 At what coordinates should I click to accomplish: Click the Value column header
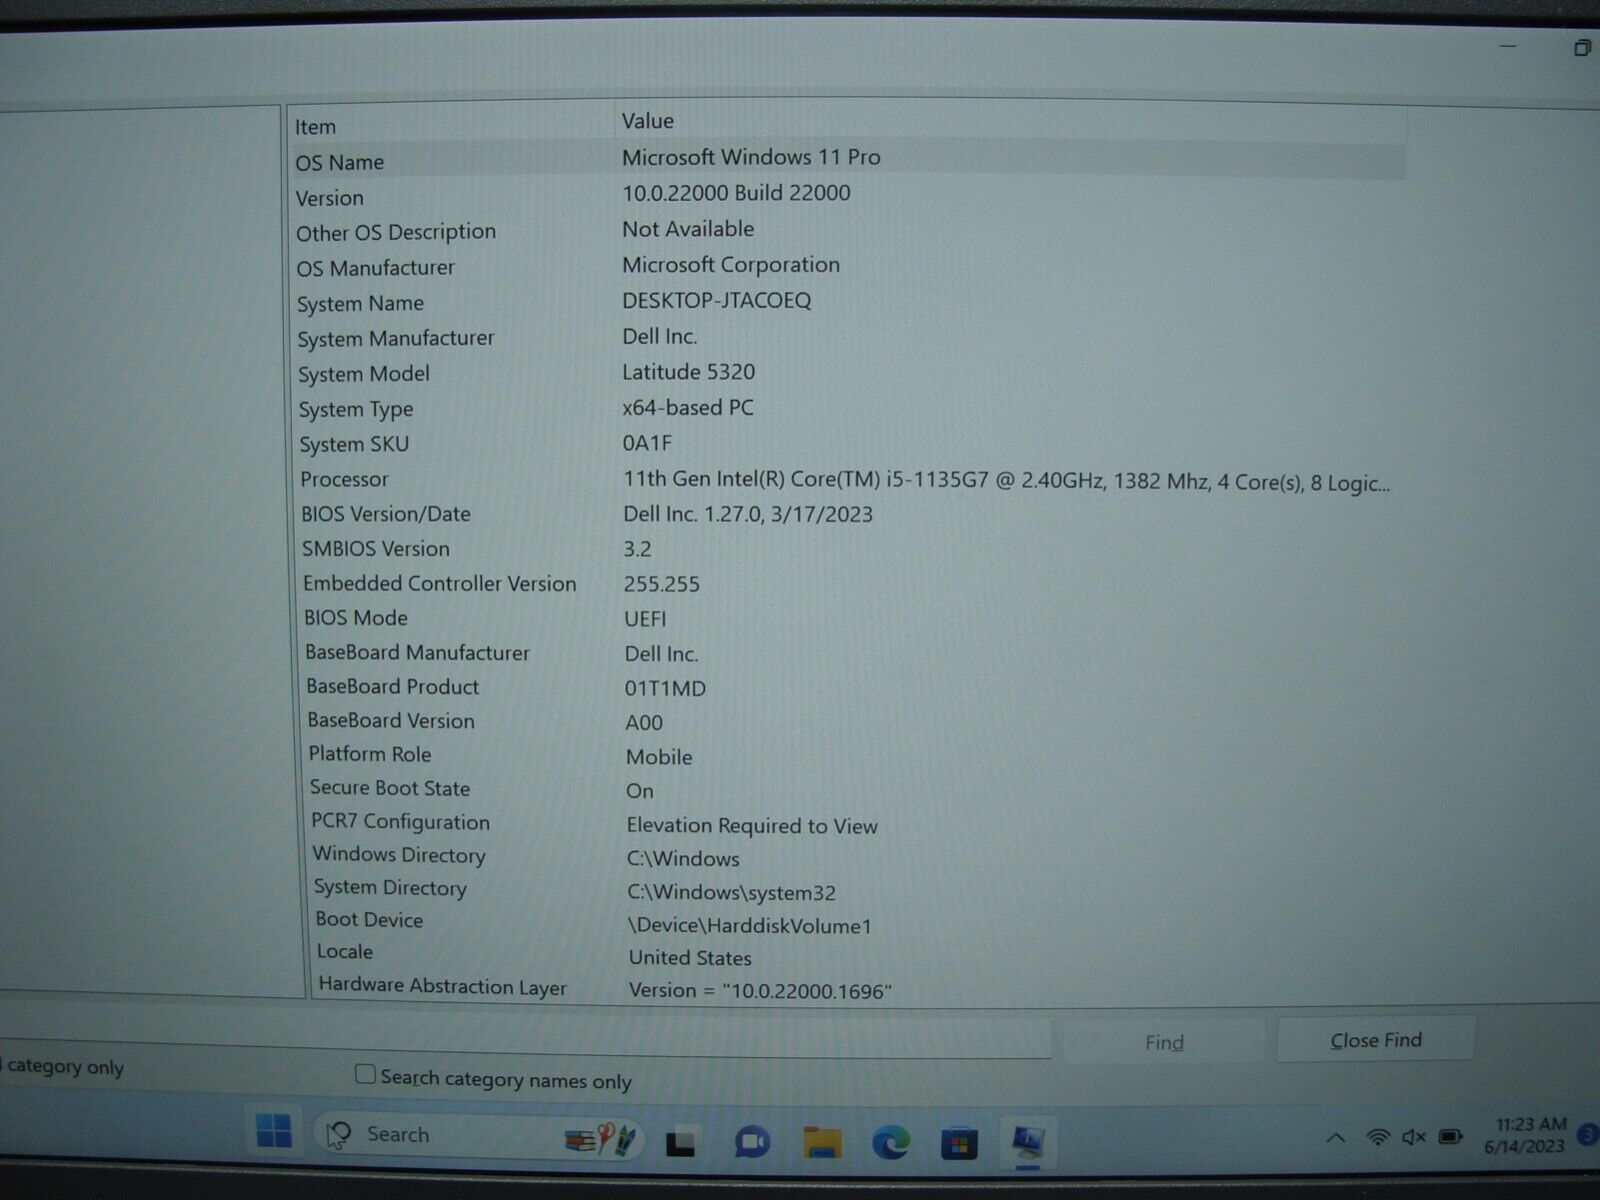(x=1010, y=120)
